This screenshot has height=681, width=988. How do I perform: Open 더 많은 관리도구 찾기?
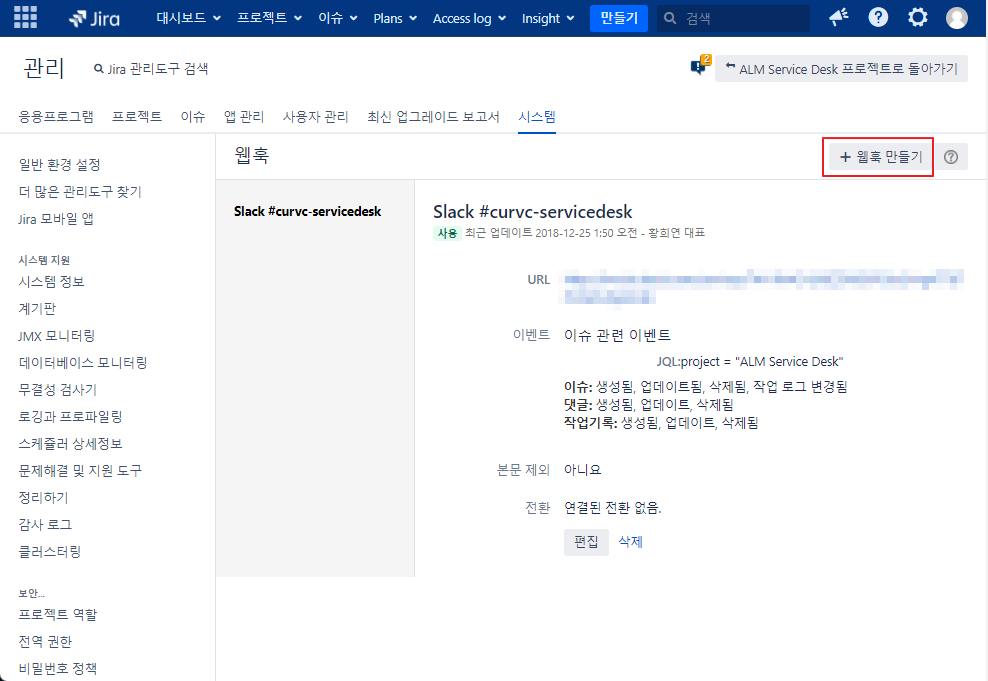(x=80, y=192)
